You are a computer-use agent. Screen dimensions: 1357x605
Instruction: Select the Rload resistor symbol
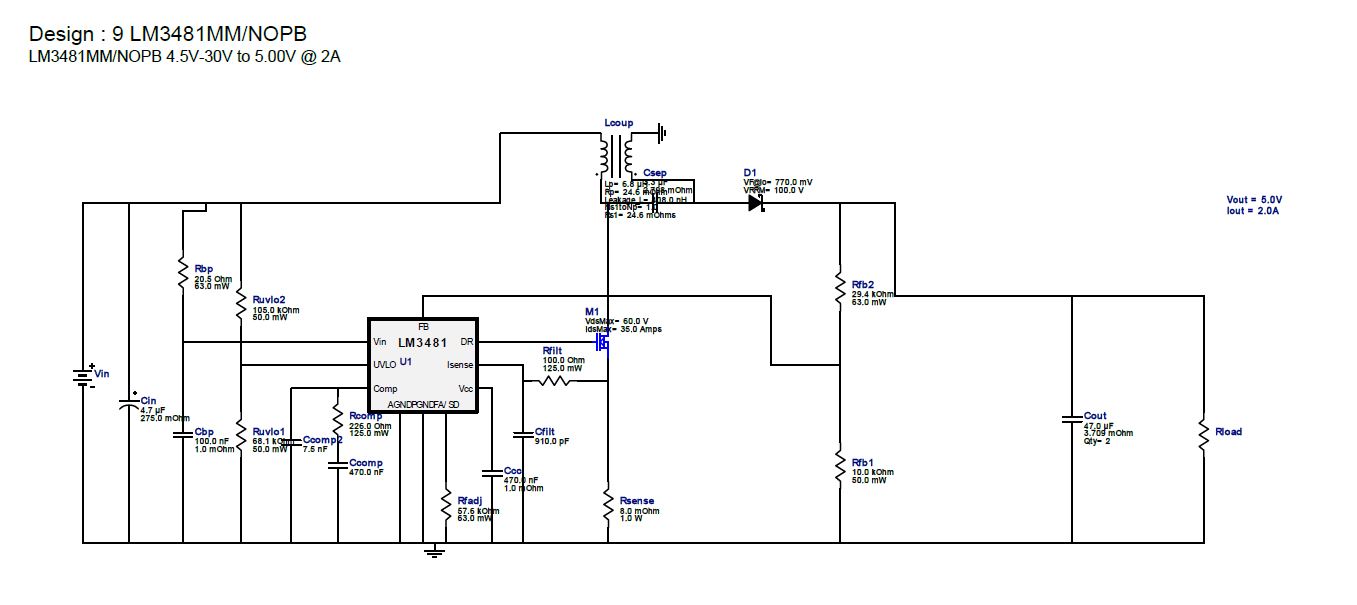1203,435
